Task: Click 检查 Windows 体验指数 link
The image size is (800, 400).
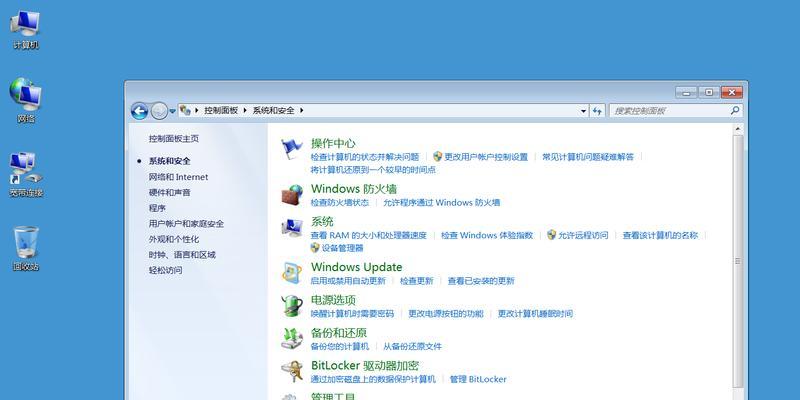Action: (487, 235)
